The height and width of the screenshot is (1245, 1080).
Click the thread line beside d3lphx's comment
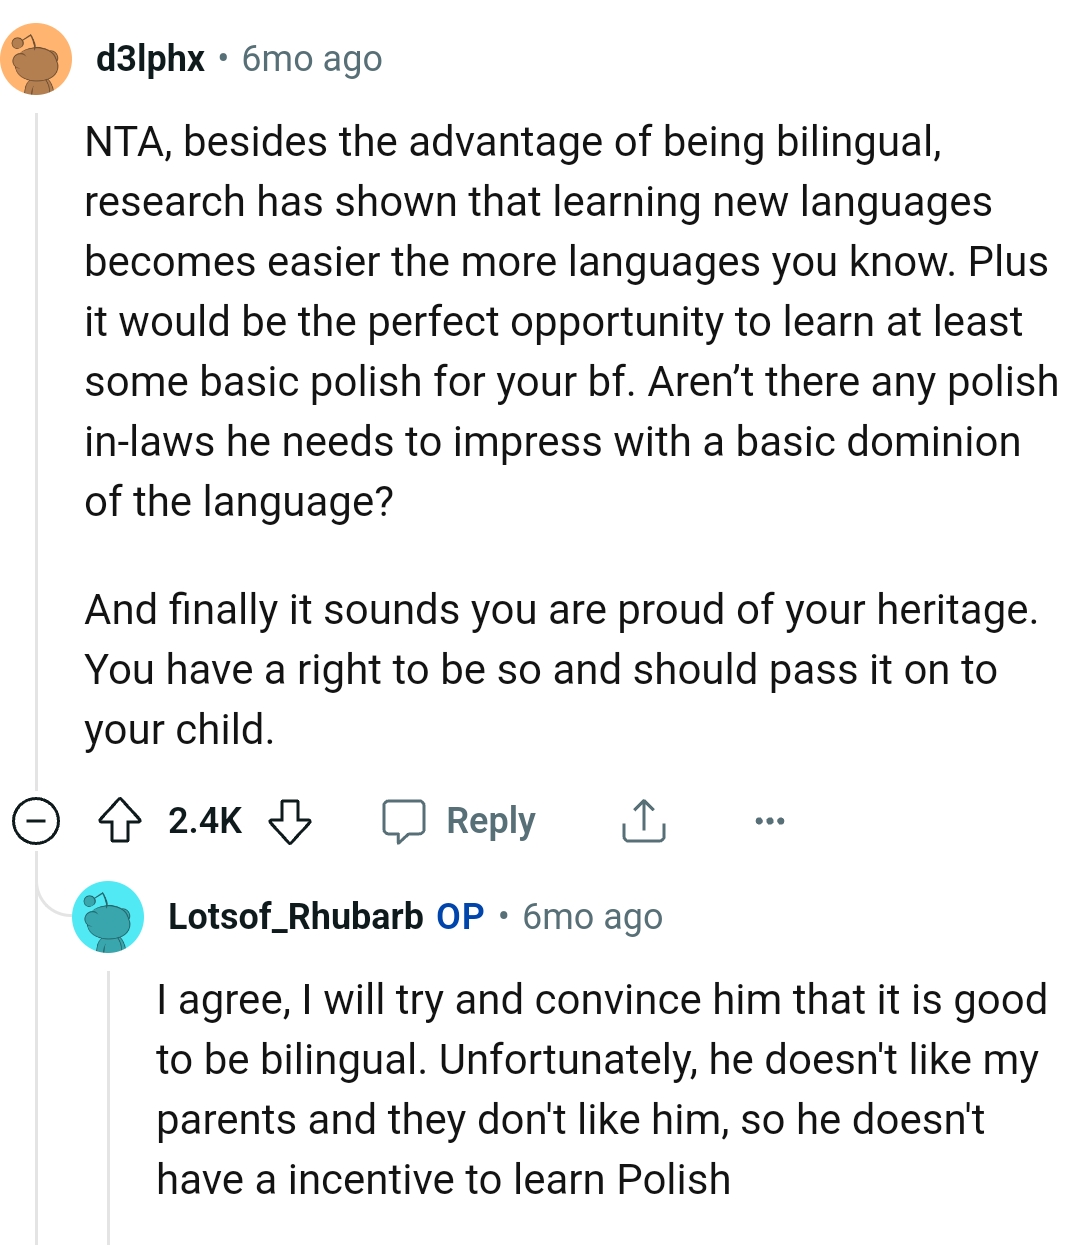pos(37,450)
